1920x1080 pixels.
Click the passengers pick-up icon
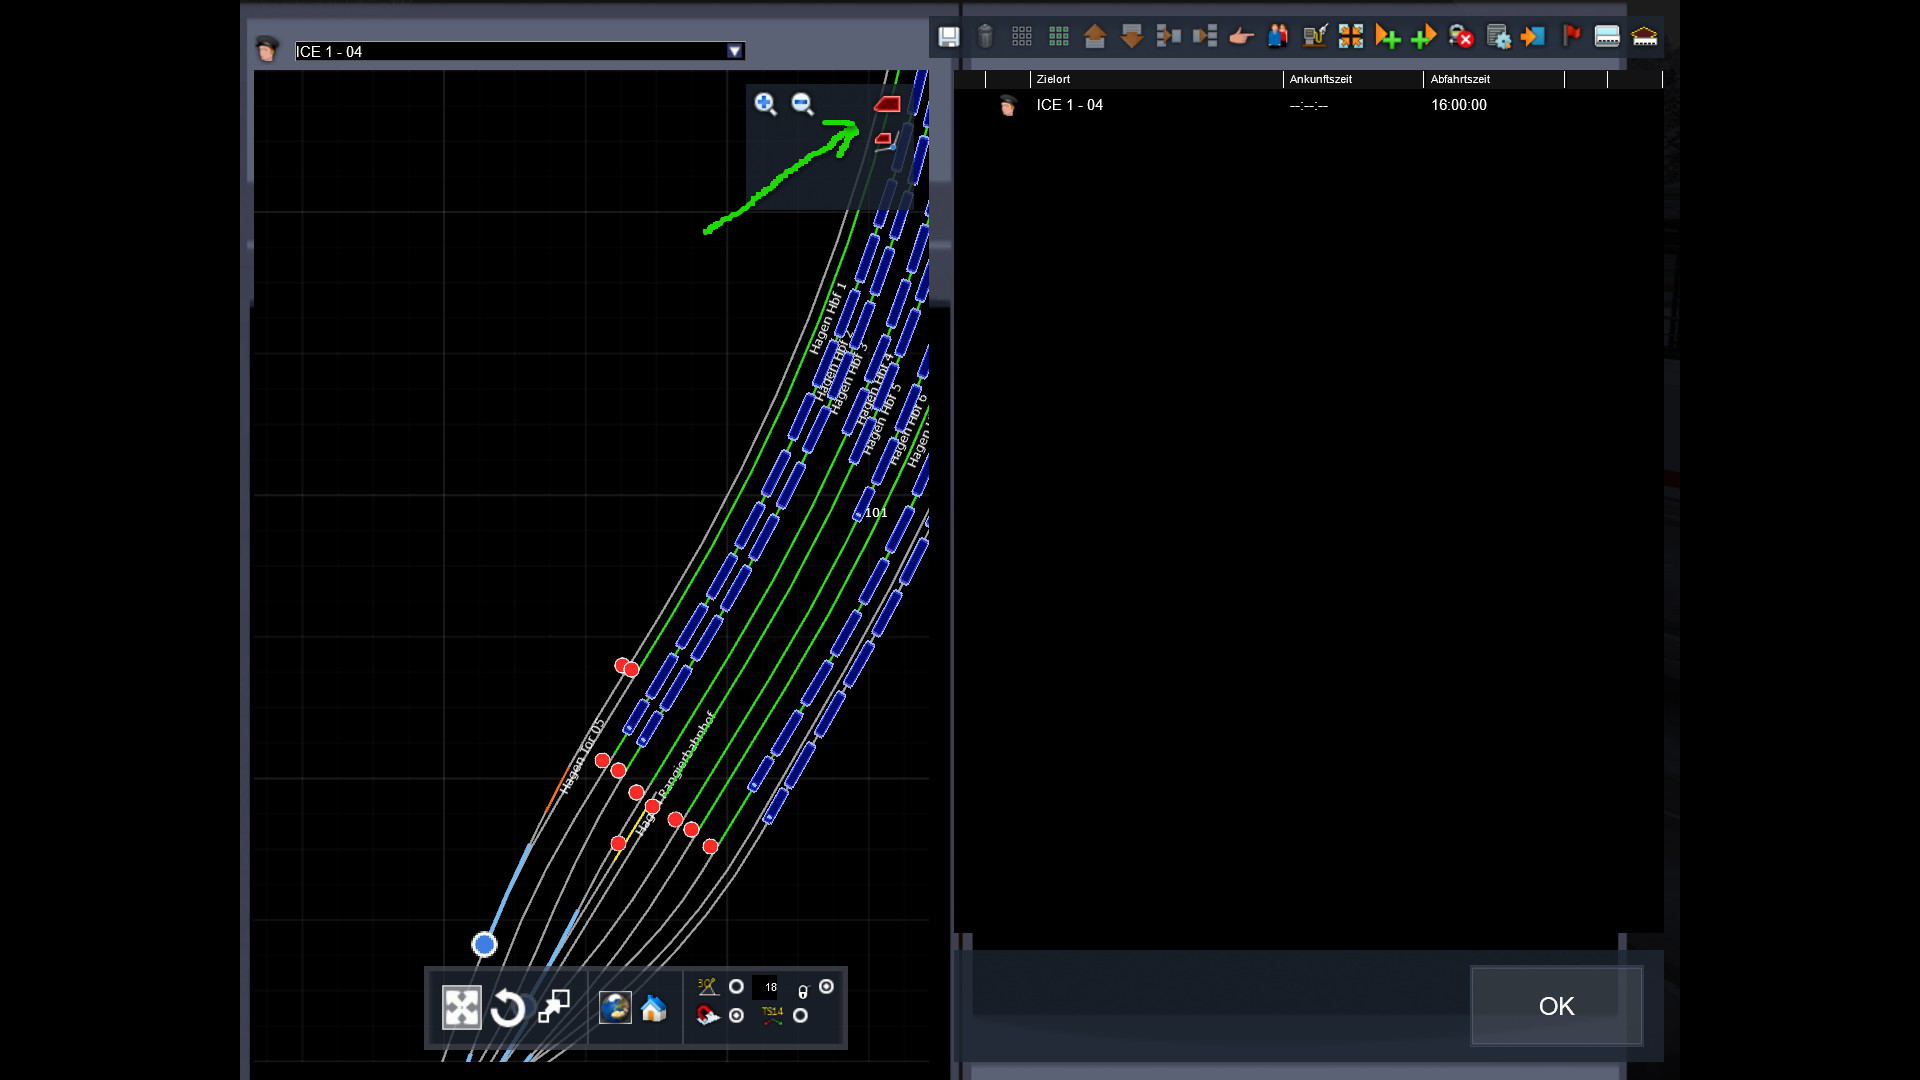[x=1278, y=37]
